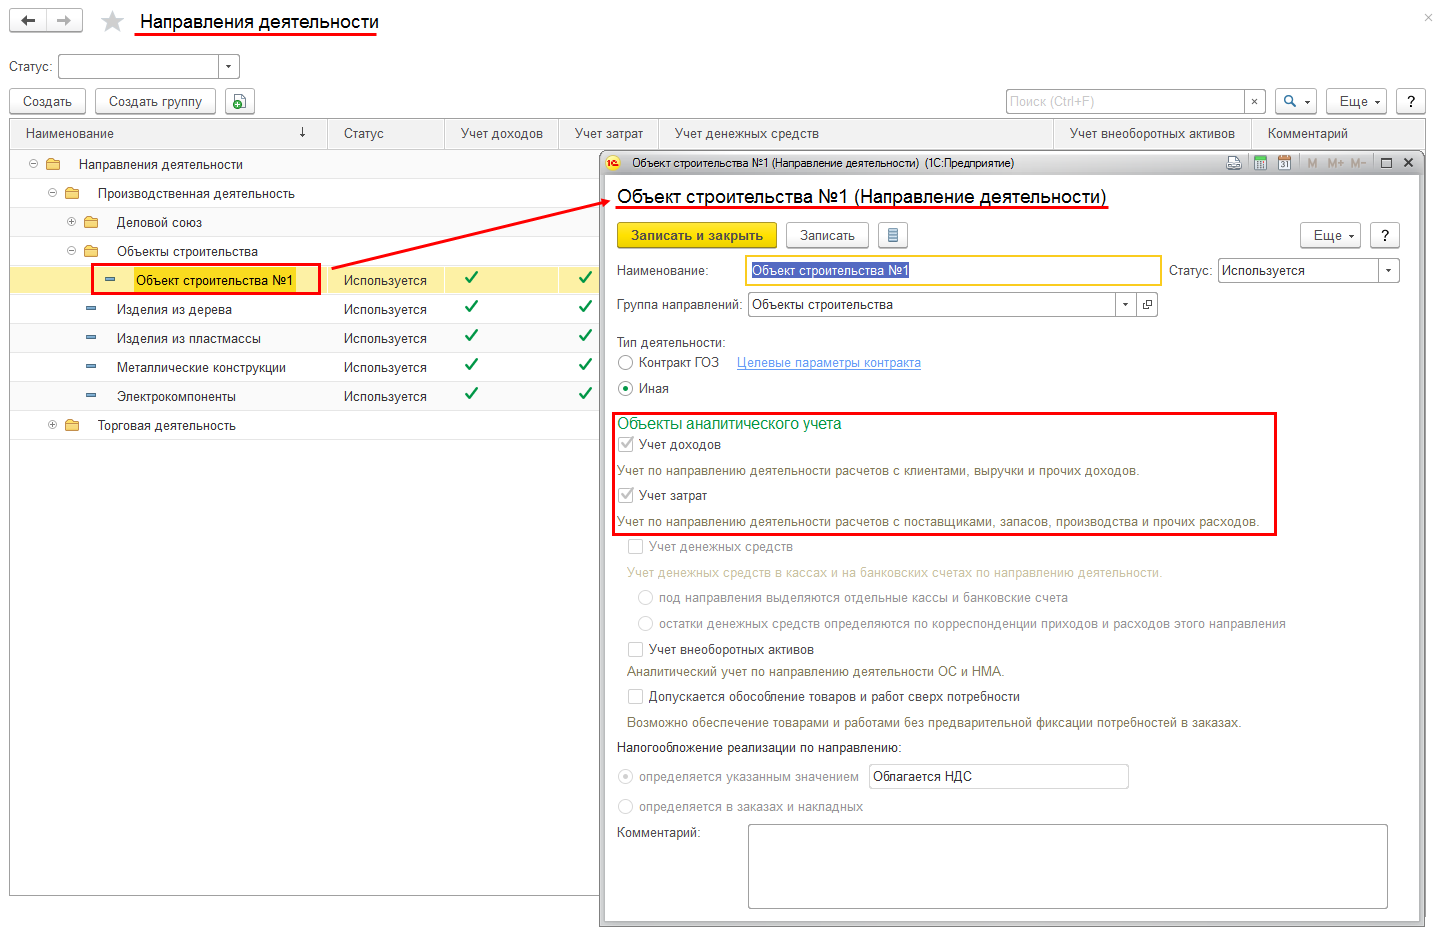
Task: Toggle the Учет затрат checkbox
Action: (626, 495)
